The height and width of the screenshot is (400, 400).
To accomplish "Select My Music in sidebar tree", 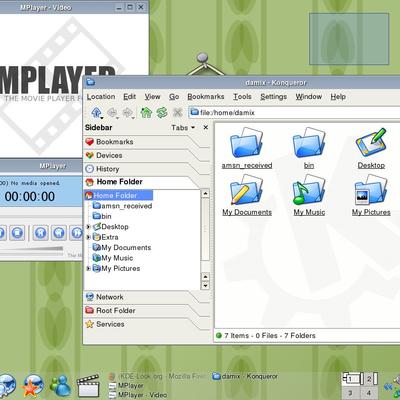I will [x=113, y=258].
